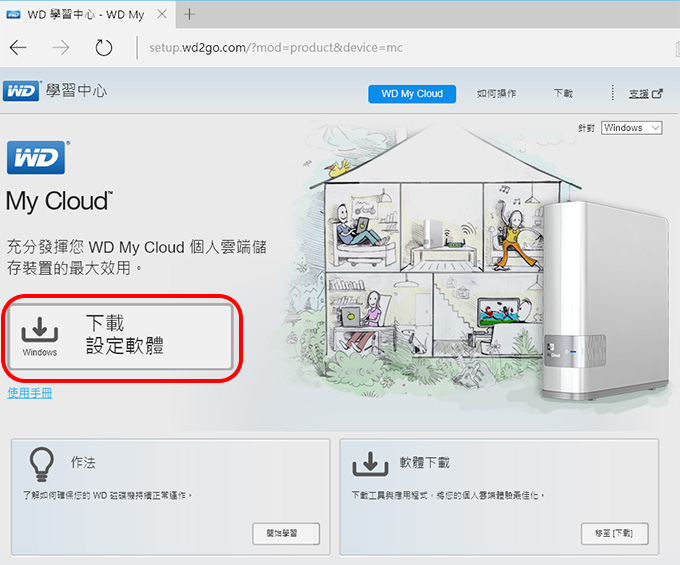Click the My Cloud product title text
Screen dimensions: 680x565
pos(59,201)
